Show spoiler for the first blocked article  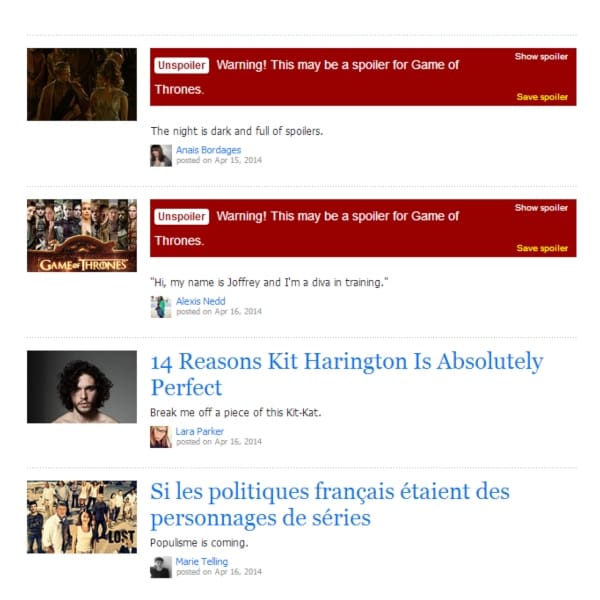541,57
